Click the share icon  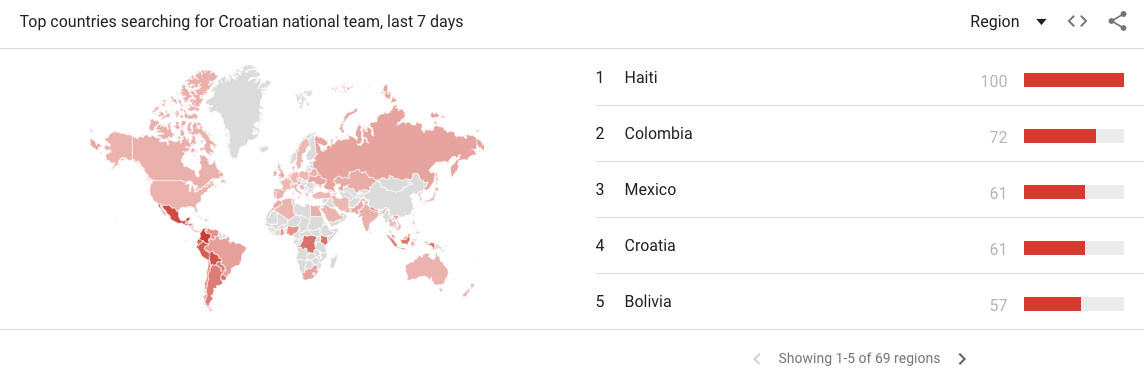tap(1117, 22)
